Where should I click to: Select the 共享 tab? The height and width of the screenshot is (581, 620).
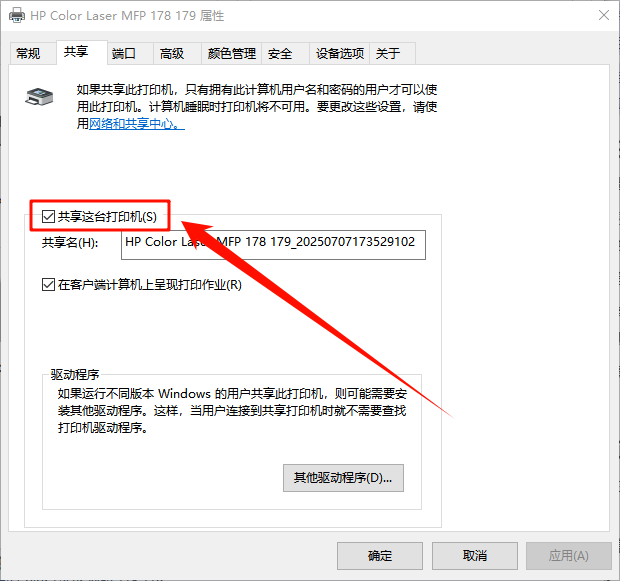pyautogui.click(x=81, y=52)
